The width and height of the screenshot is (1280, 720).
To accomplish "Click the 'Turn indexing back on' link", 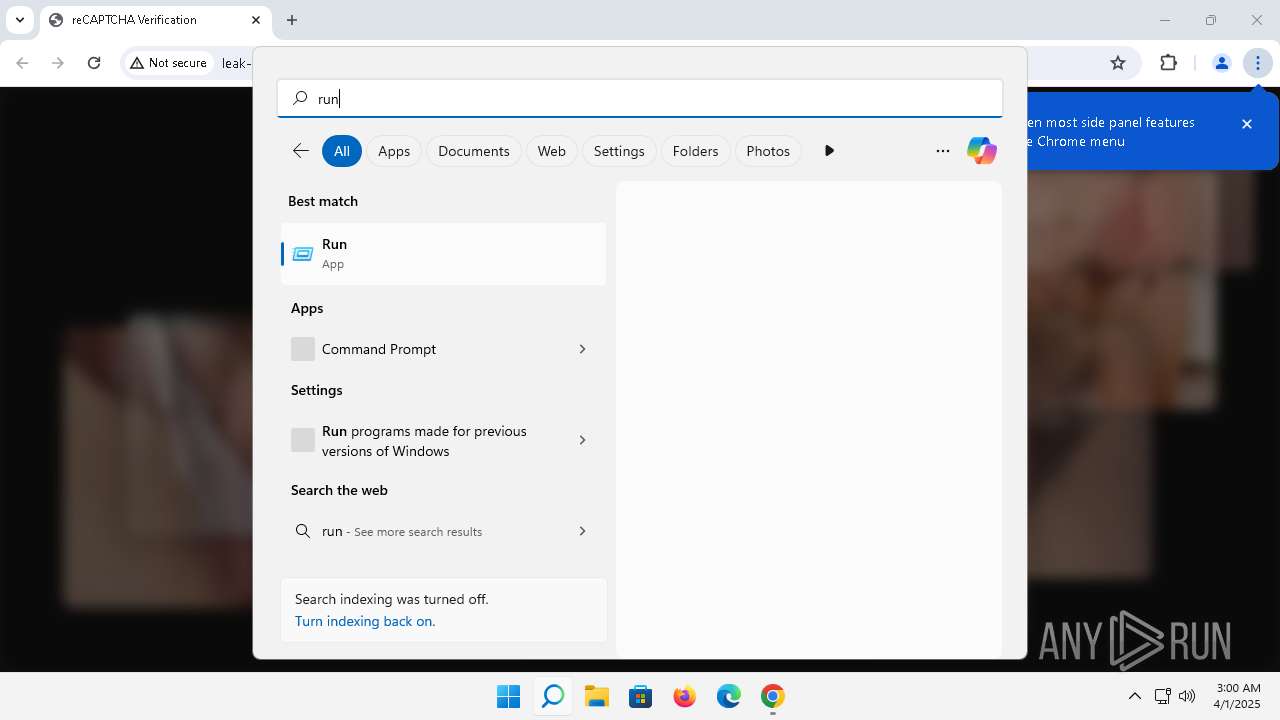I will click(365, 621).
